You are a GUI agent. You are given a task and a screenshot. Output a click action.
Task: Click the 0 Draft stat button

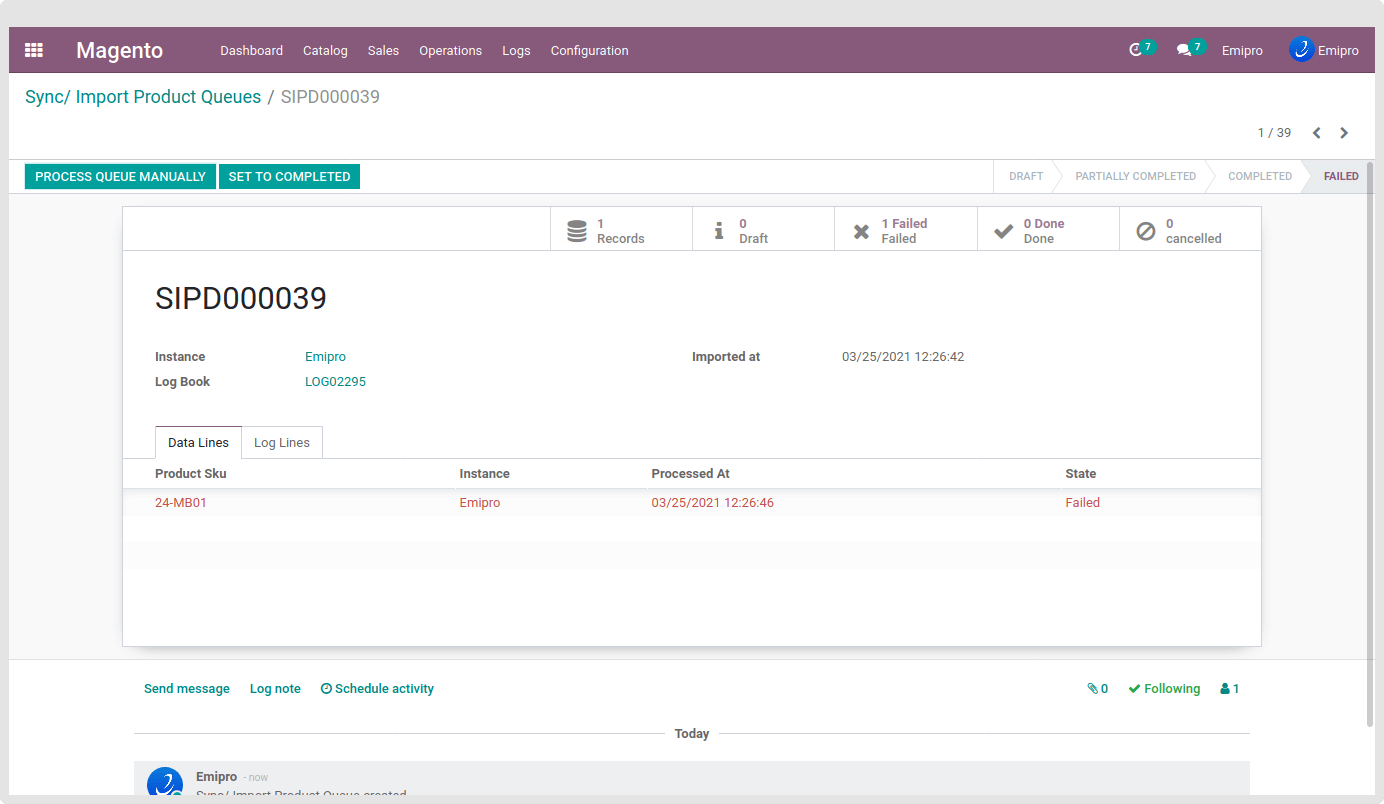[x=764, y=231]
